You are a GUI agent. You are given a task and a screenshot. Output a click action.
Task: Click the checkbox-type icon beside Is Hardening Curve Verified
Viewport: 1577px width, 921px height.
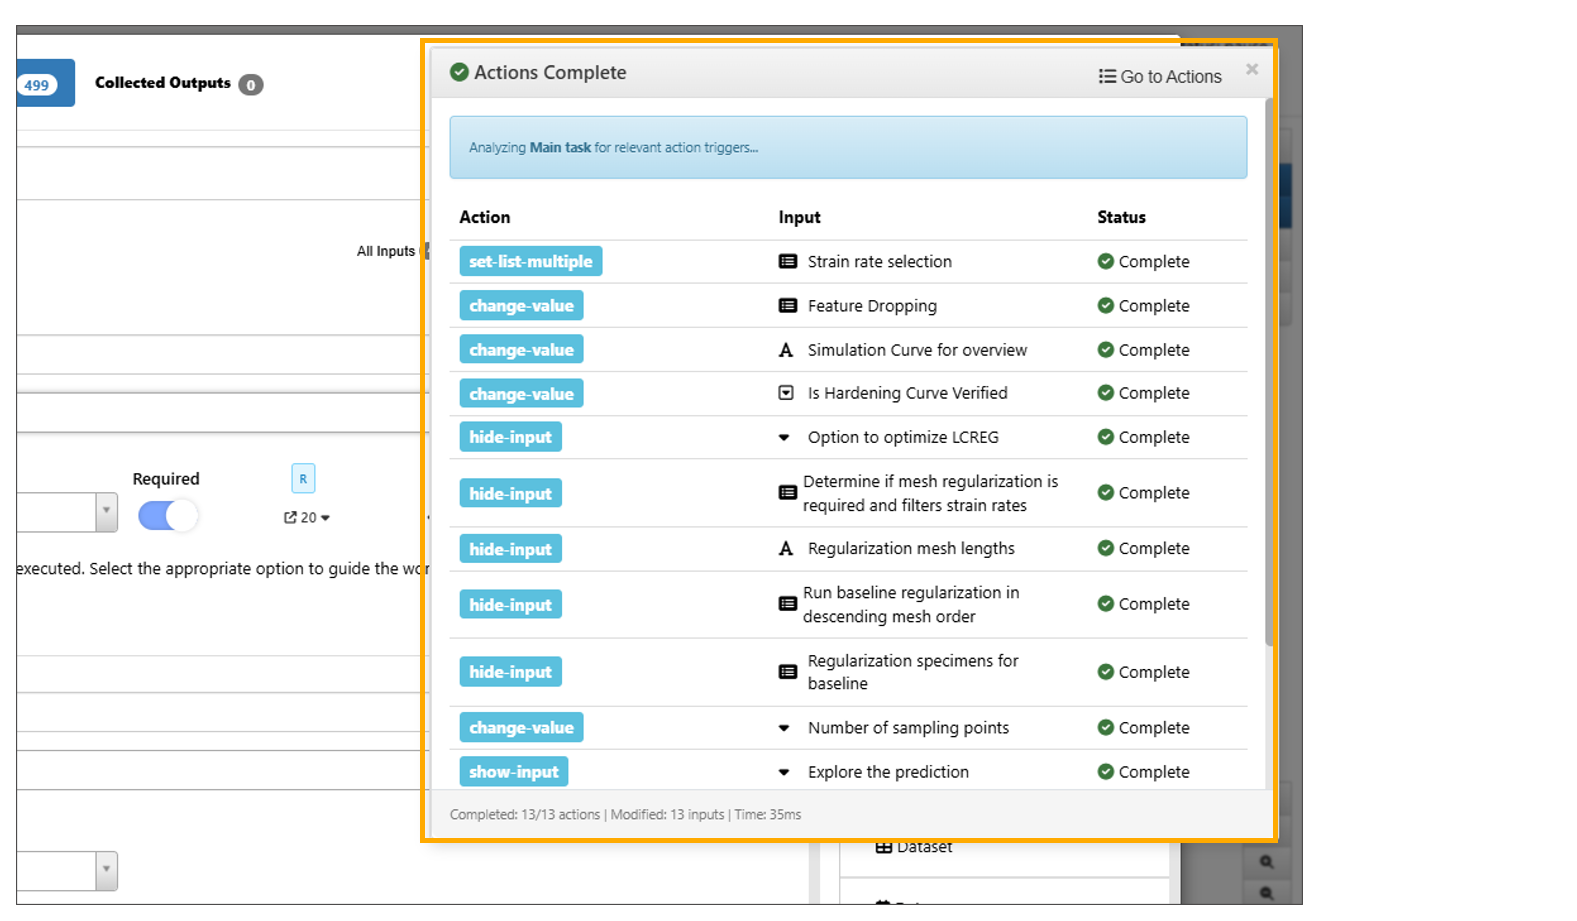click(x=786, y=393)
